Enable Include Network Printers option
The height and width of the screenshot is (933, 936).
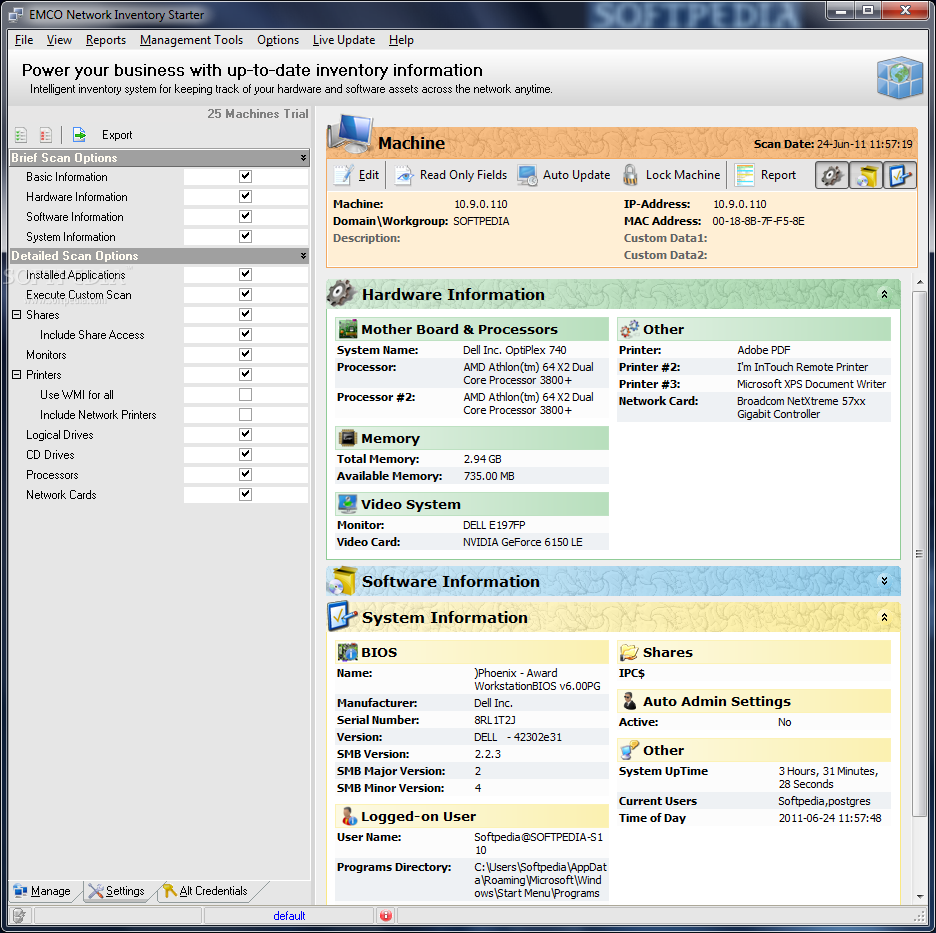(245, 414)
